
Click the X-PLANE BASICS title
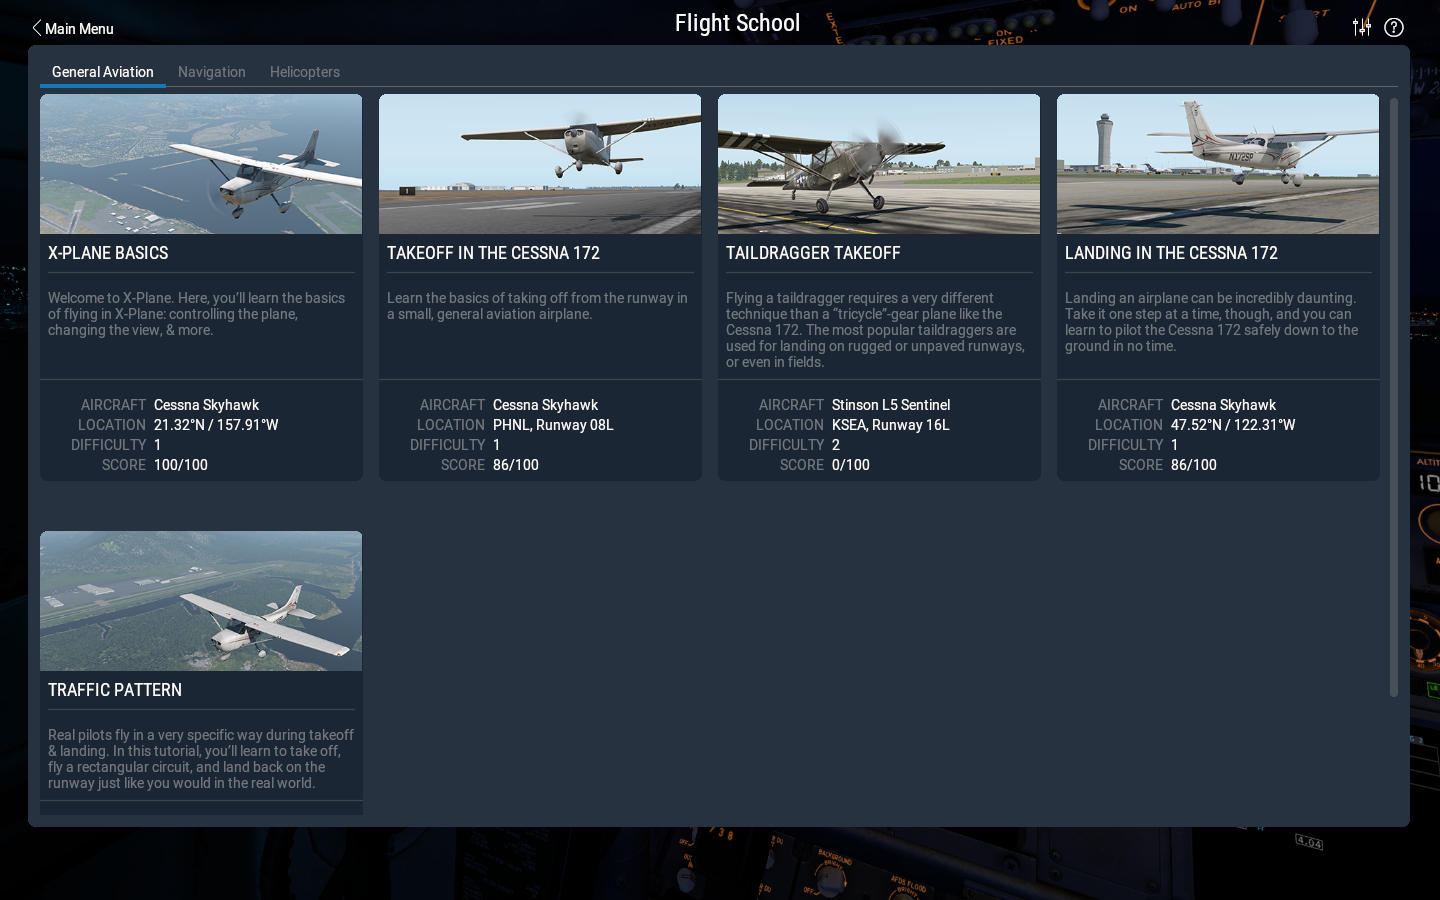[108, 253]
